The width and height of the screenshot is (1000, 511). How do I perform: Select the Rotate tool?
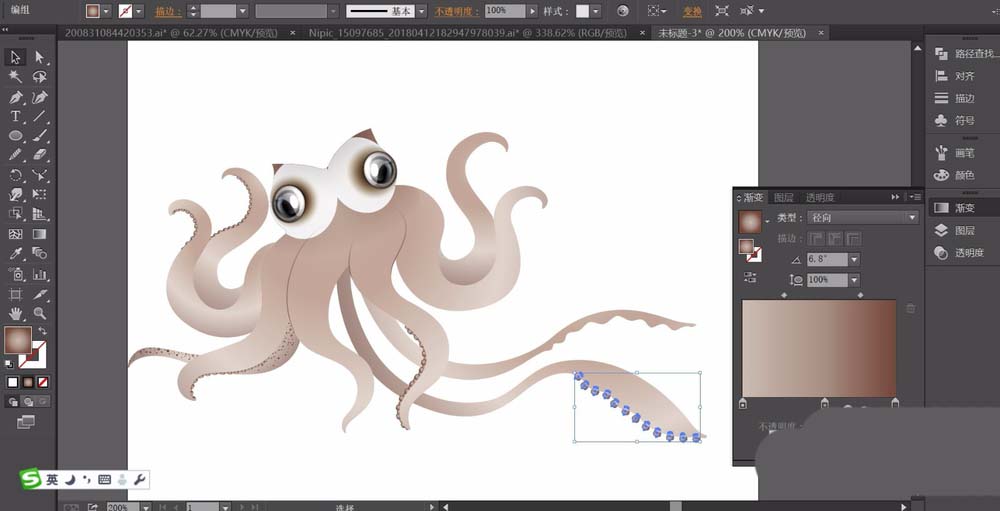(15, 175)
